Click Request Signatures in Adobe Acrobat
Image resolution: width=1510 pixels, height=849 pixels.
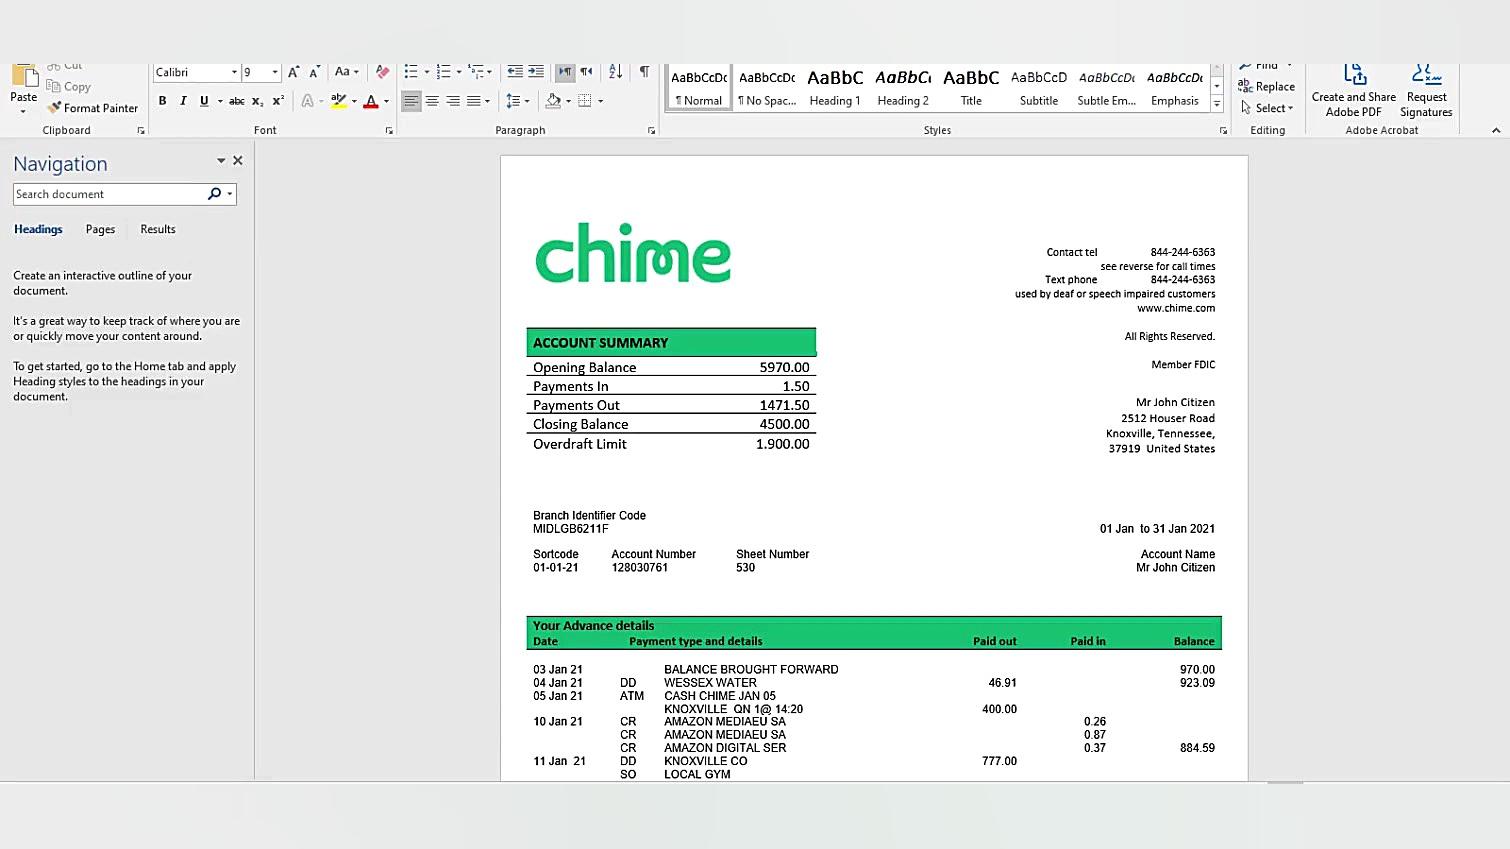point(1426,91)
